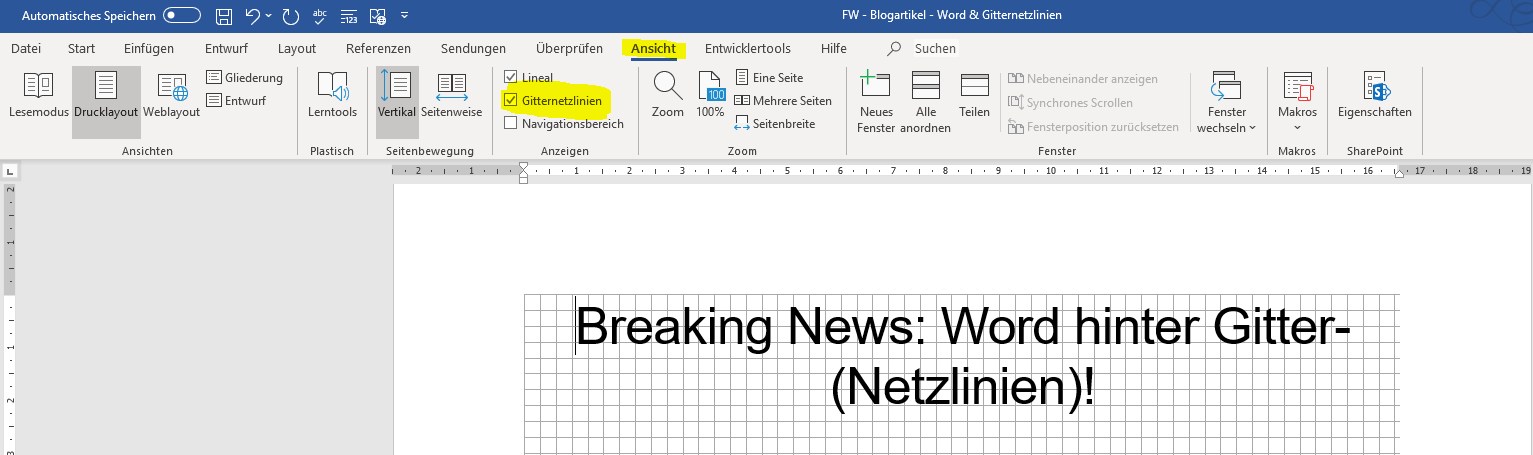The image size is (1533, 455).
Task: Choose Seitenbreite zoom
Action: click(x=775, y=123)
